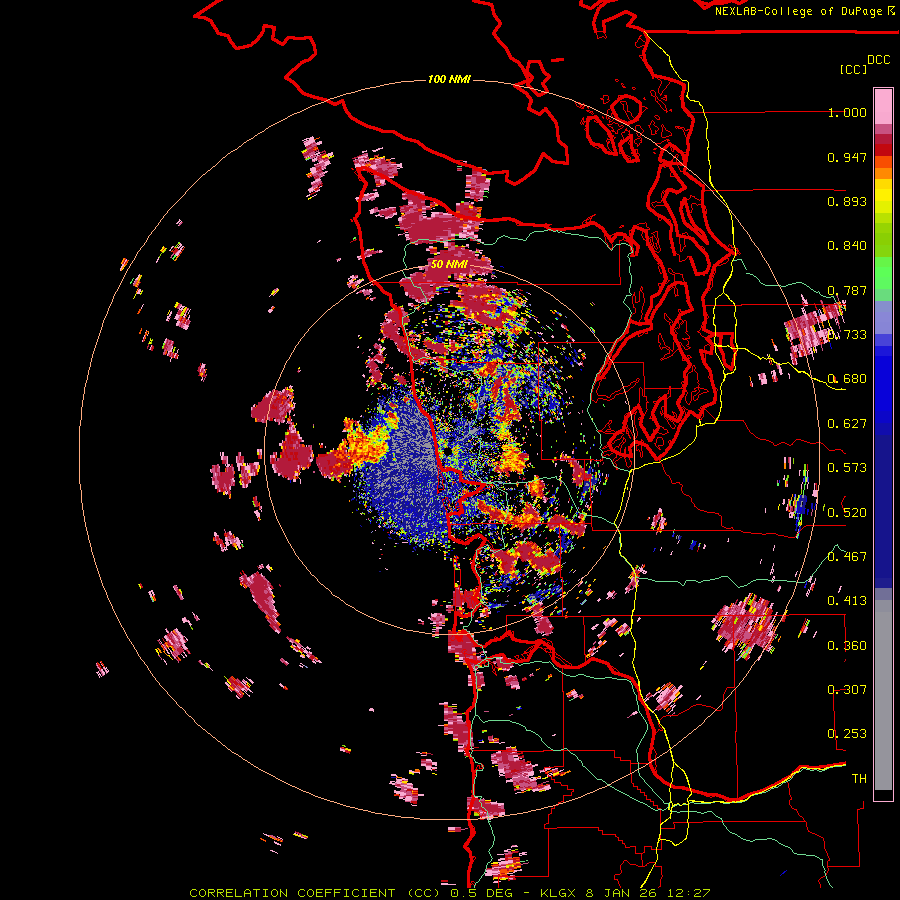
Task: Click the CORRELATION COEFFICIENT (CC) product title
Action: pyautogui.click(x=316, y=893)
